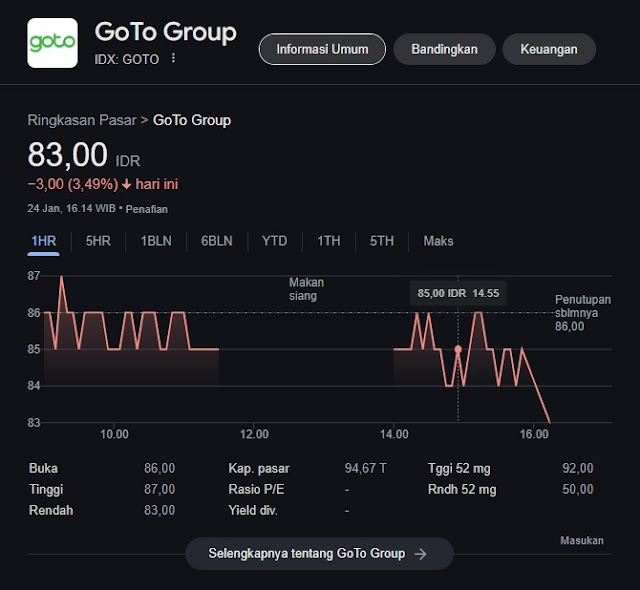This screenshot has height=590, width=640.
Task: Click the 10.00 time axis label
Action: [x=114, y=434]
